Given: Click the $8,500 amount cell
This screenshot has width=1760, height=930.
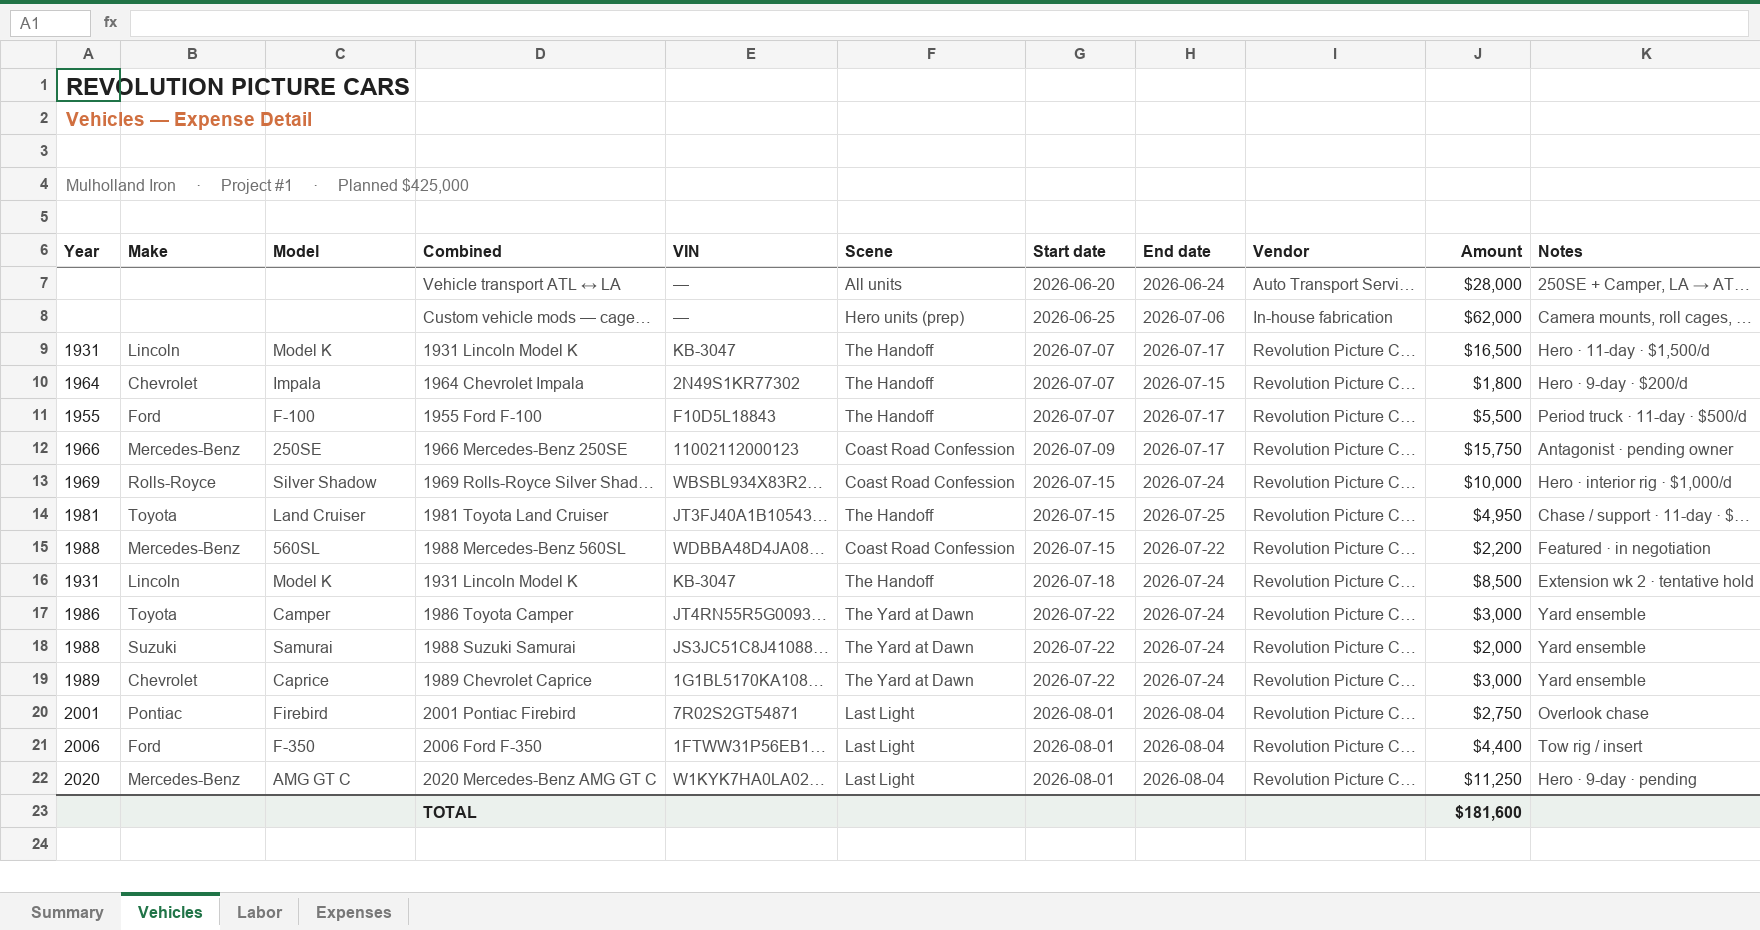Looking at the screenshot, I should [x=1478, y=581].
